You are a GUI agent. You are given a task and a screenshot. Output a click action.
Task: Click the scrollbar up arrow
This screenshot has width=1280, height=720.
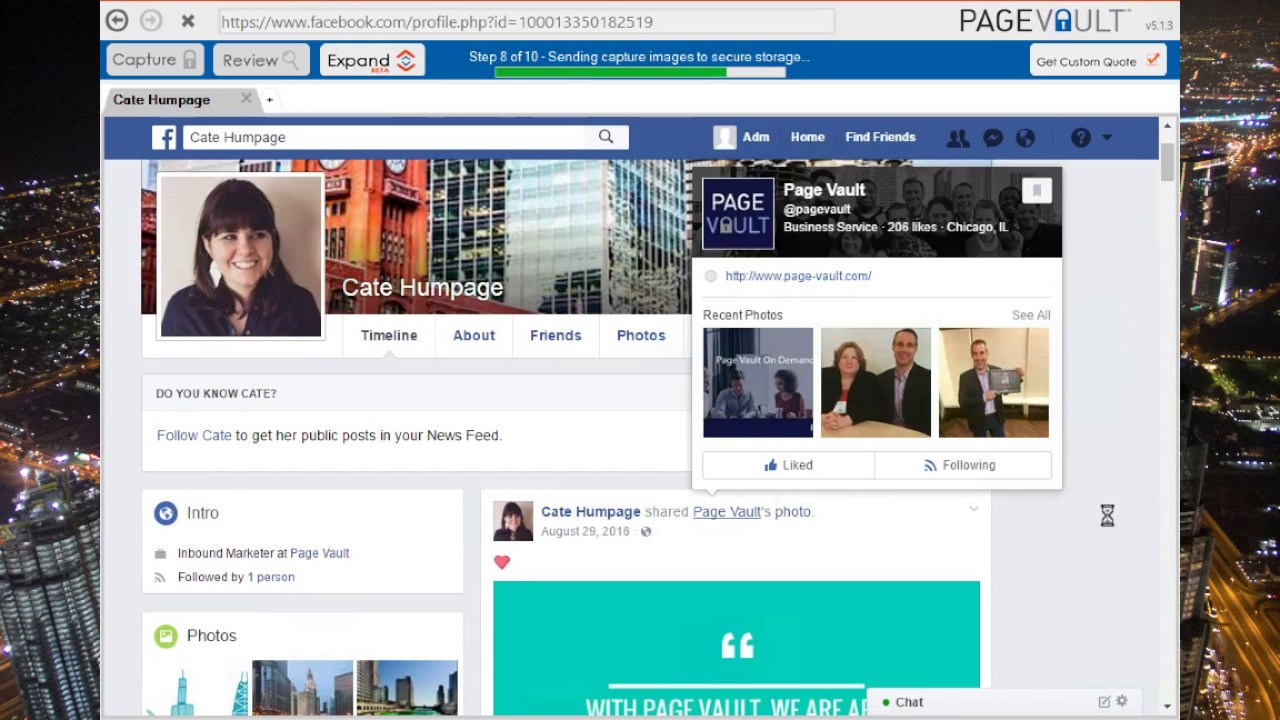point(1167,125)
